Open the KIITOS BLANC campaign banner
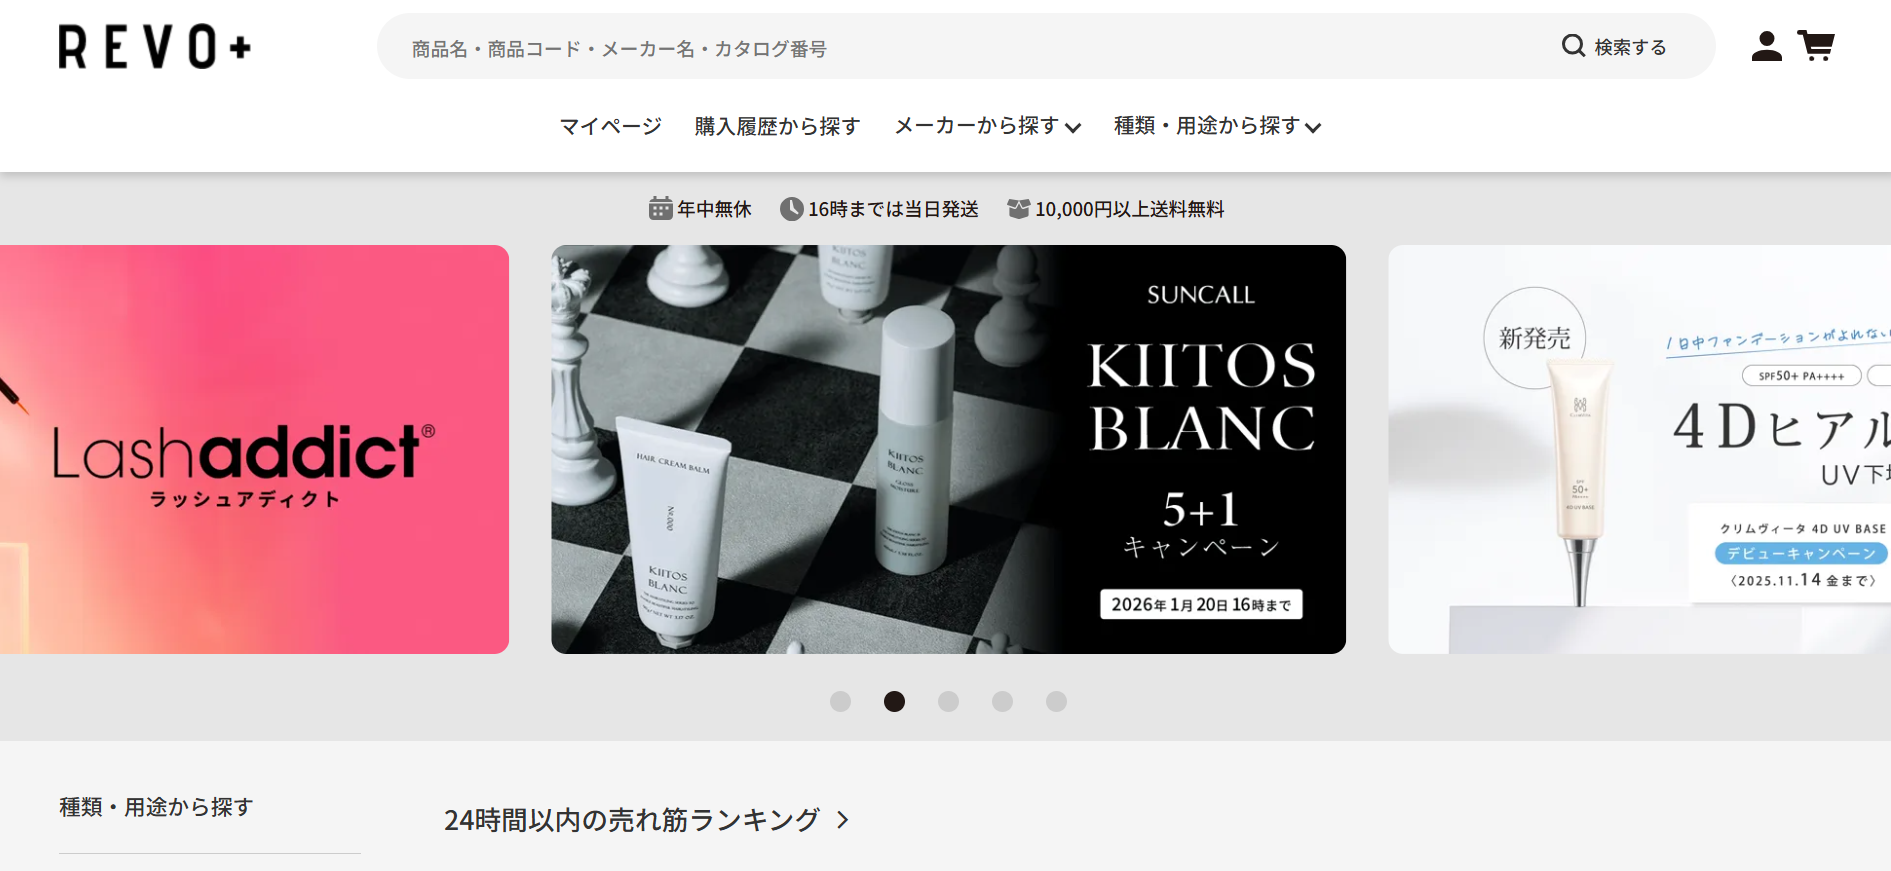 948,449
